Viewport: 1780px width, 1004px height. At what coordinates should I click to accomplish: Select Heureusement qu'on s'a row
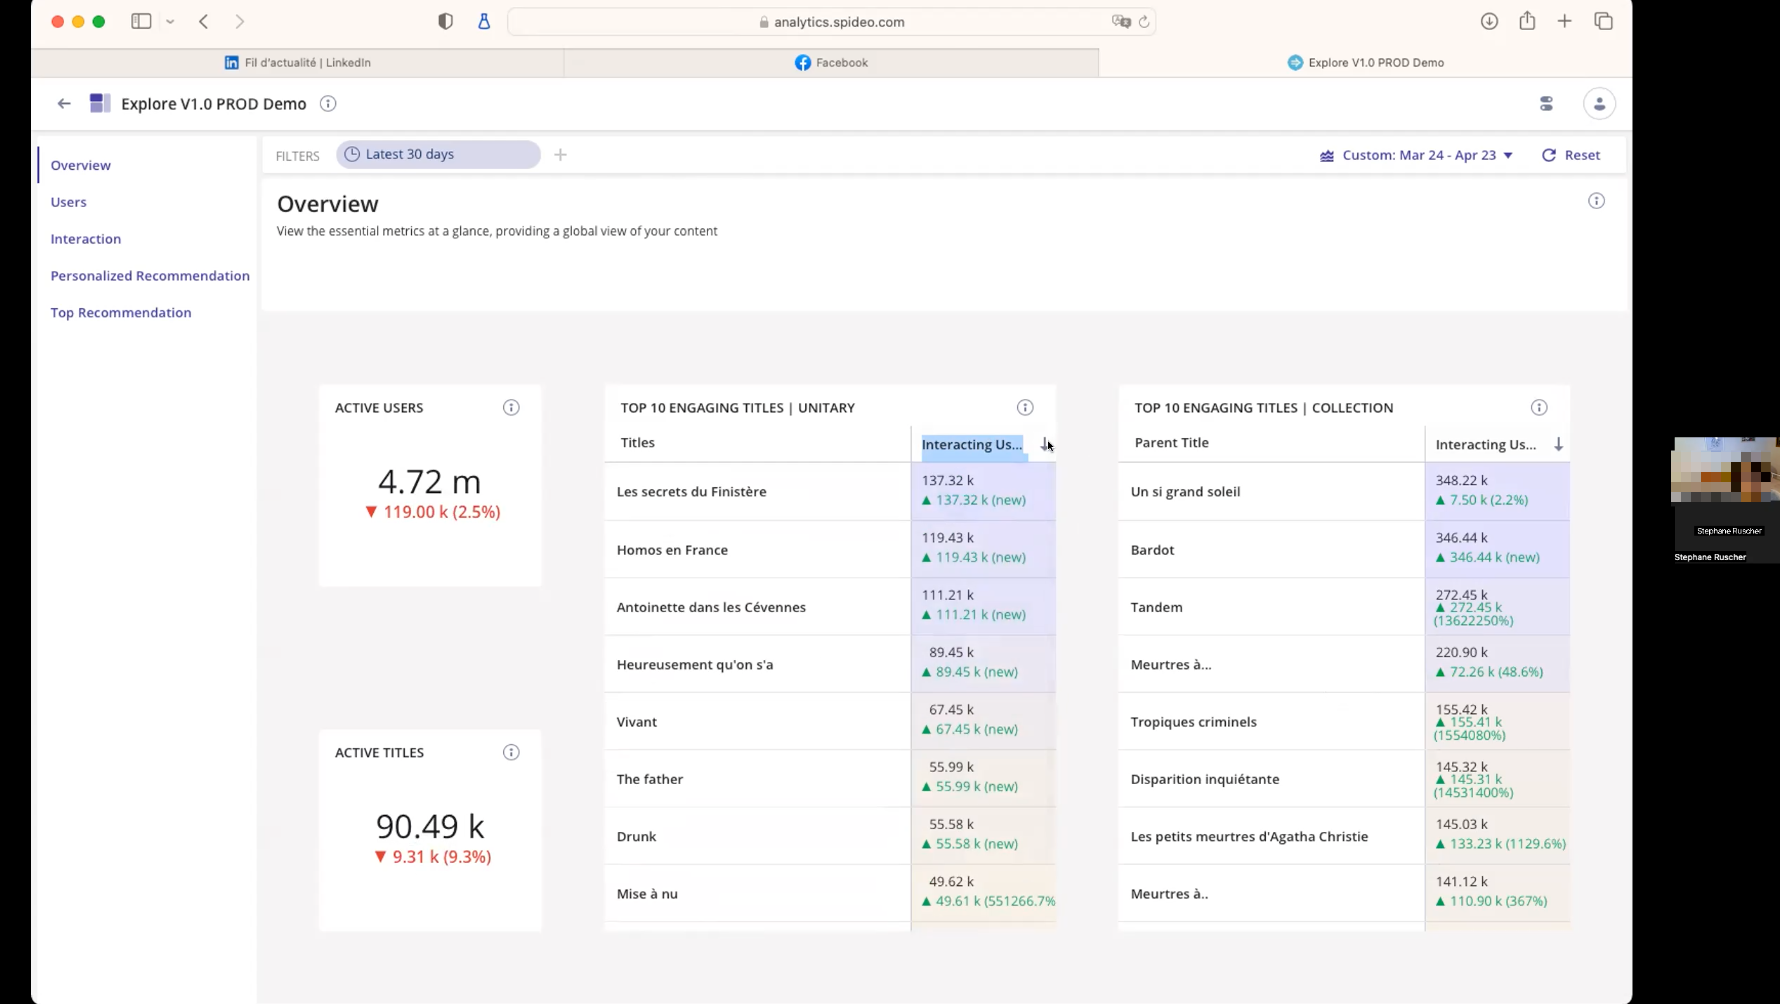(830, 664)
